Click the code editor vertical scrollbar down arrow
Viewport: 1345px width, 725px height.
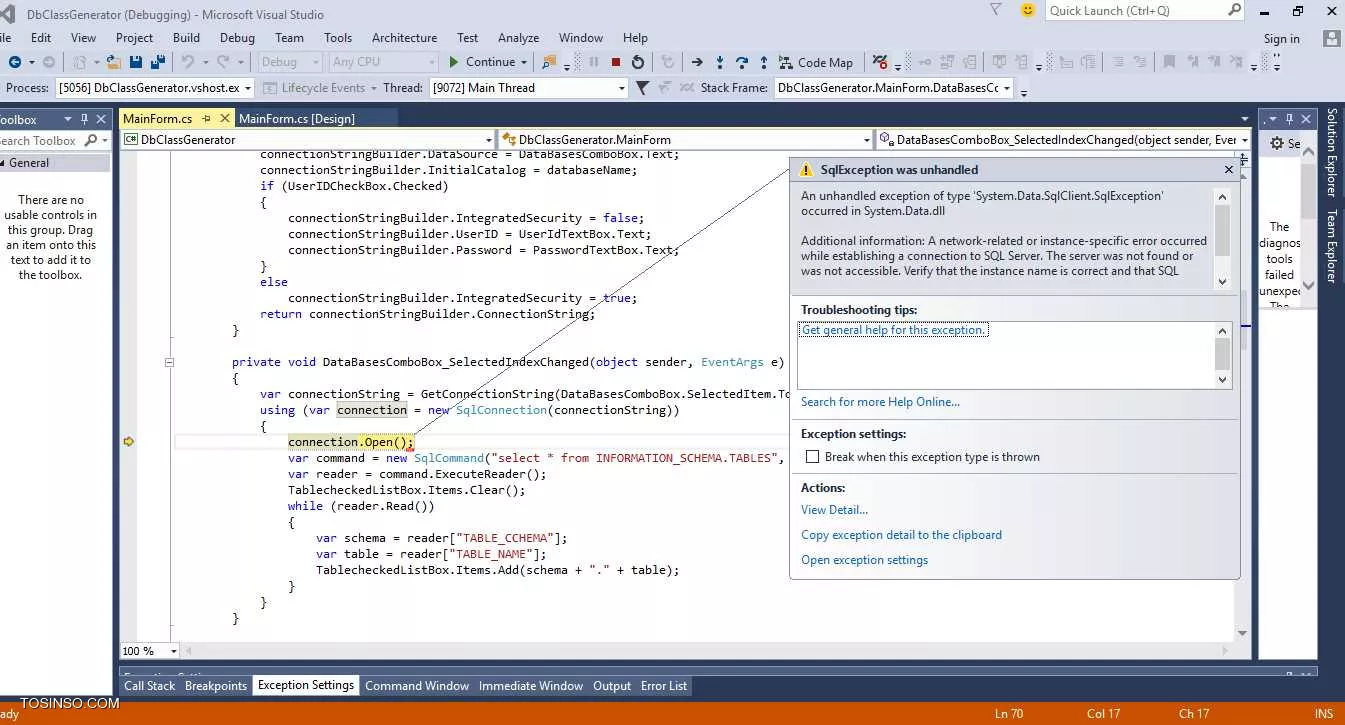point(1243,632)
